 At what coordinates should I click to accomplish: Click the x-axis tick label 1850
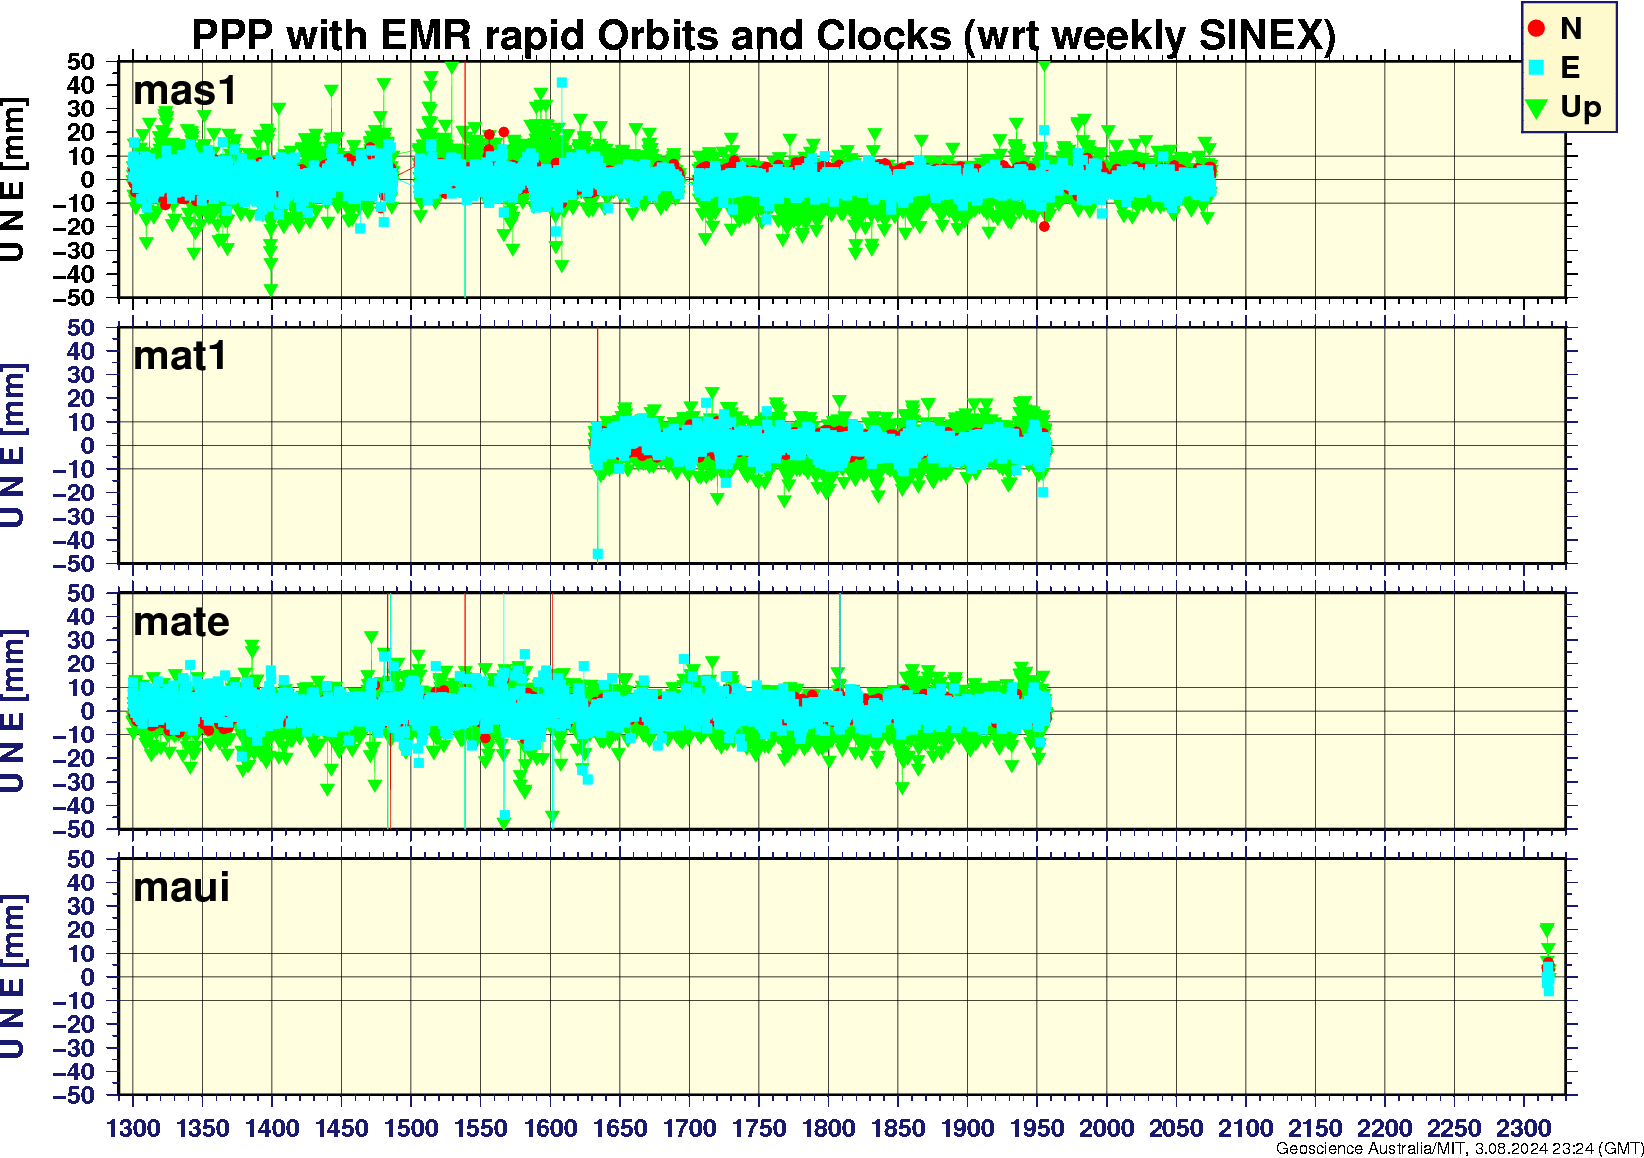pos(898,1128)
